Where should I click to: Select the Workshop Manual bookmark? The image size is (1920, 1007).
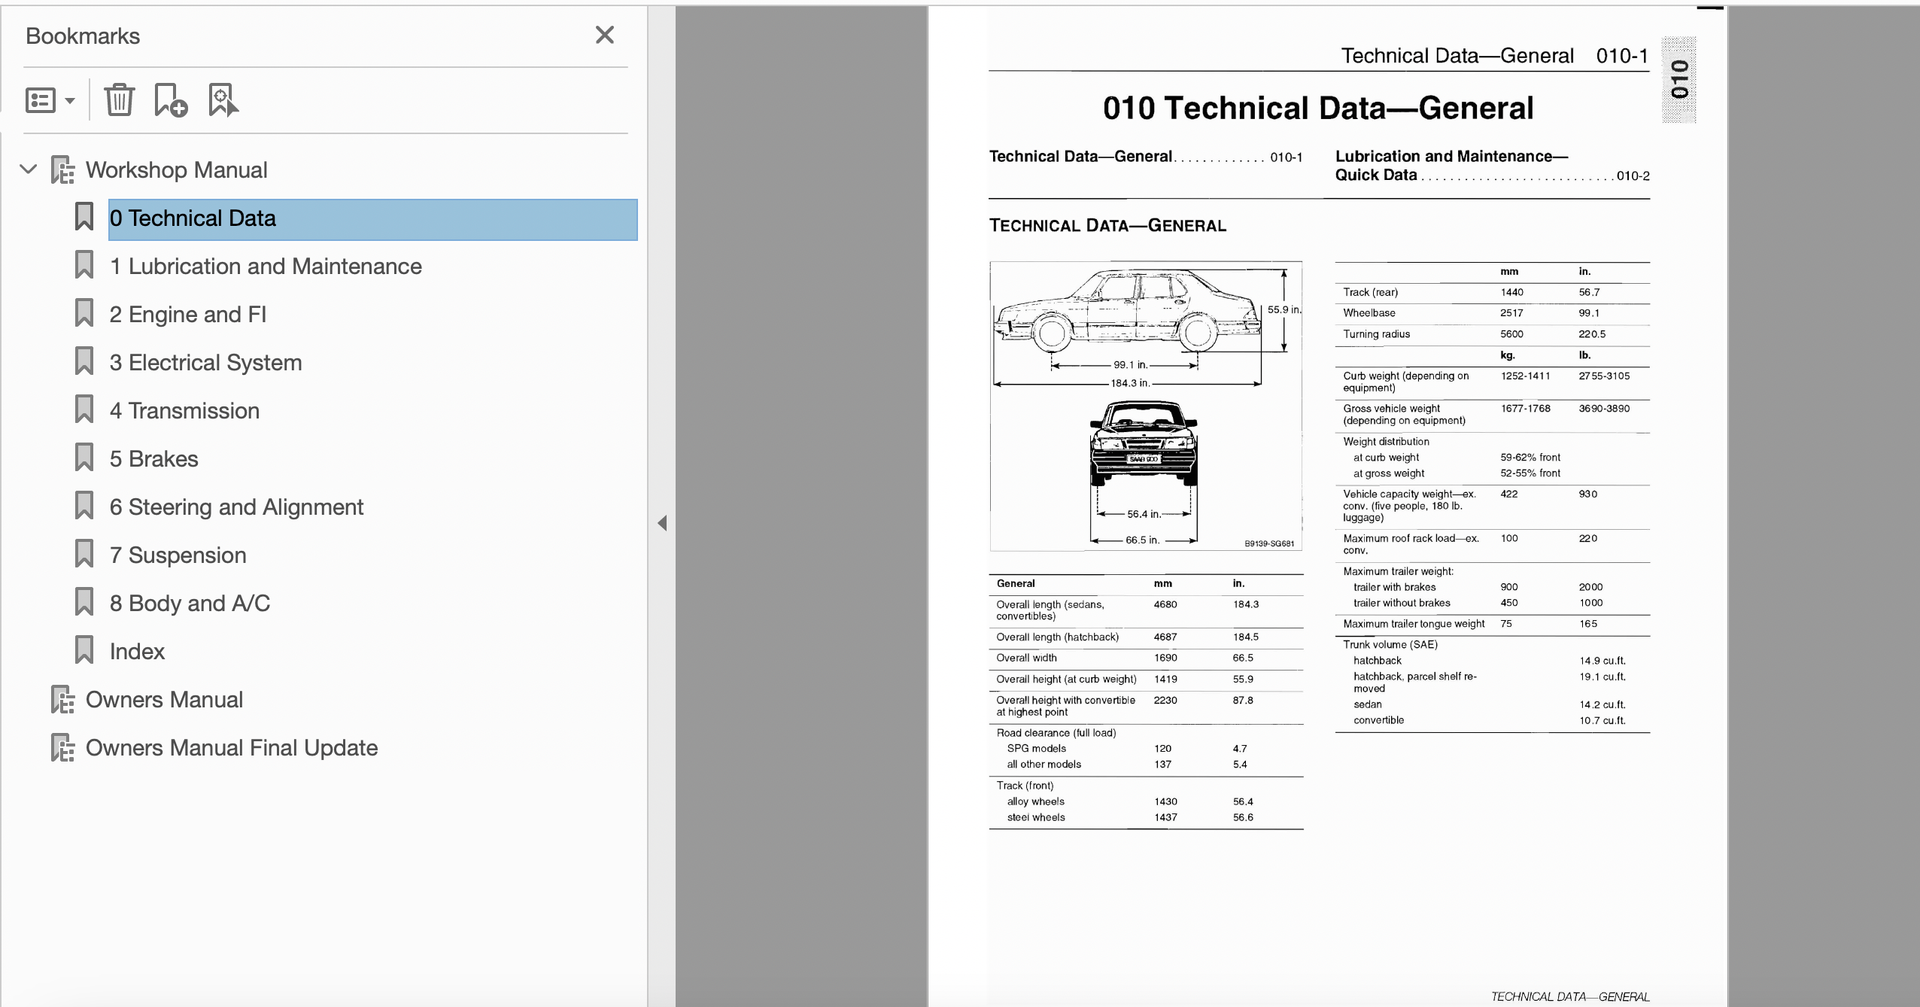coord(176,170)
